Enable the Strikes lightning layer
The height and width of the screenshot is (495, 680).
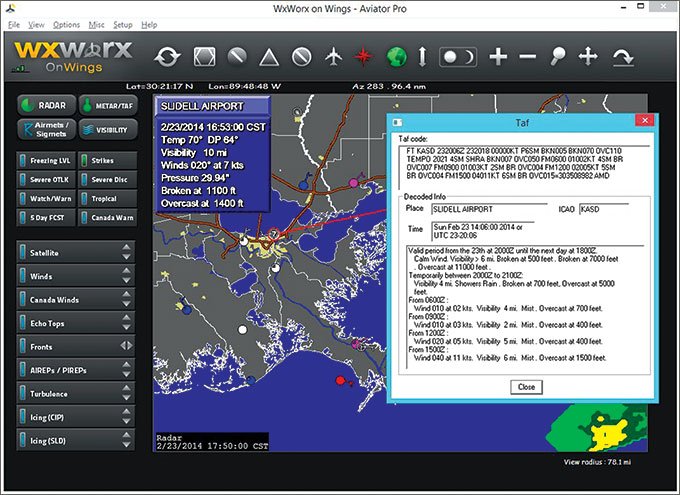click(x=106, y=161)
